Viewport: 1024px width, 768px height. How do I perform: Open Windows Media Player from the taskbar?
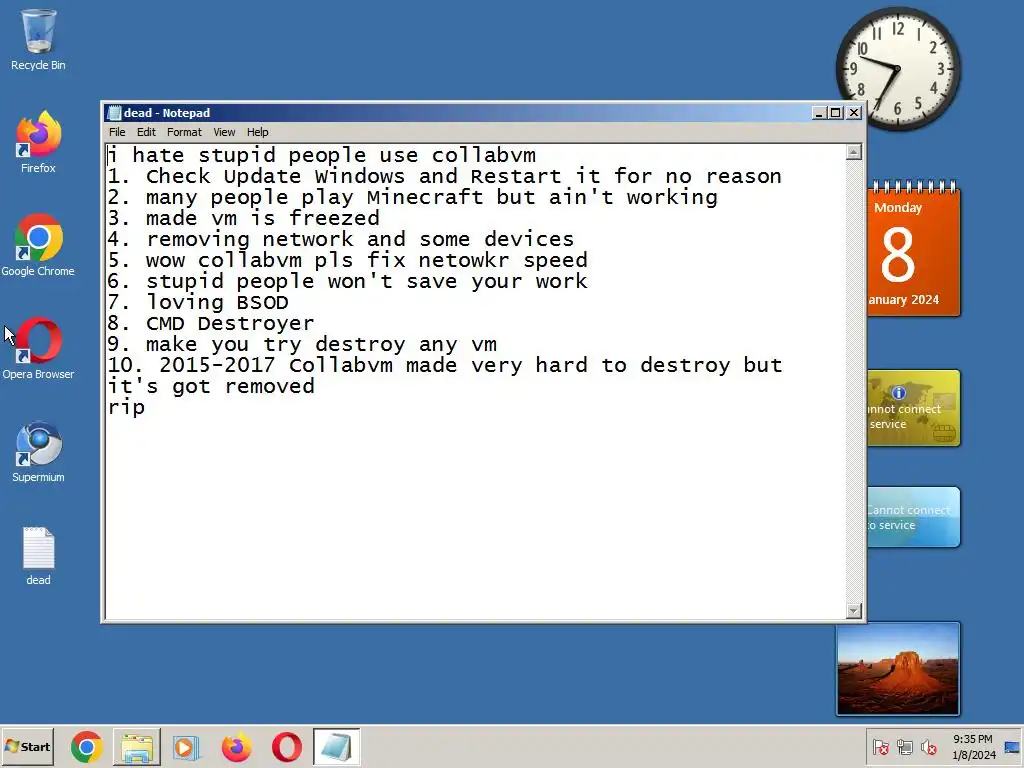point(185,747)
